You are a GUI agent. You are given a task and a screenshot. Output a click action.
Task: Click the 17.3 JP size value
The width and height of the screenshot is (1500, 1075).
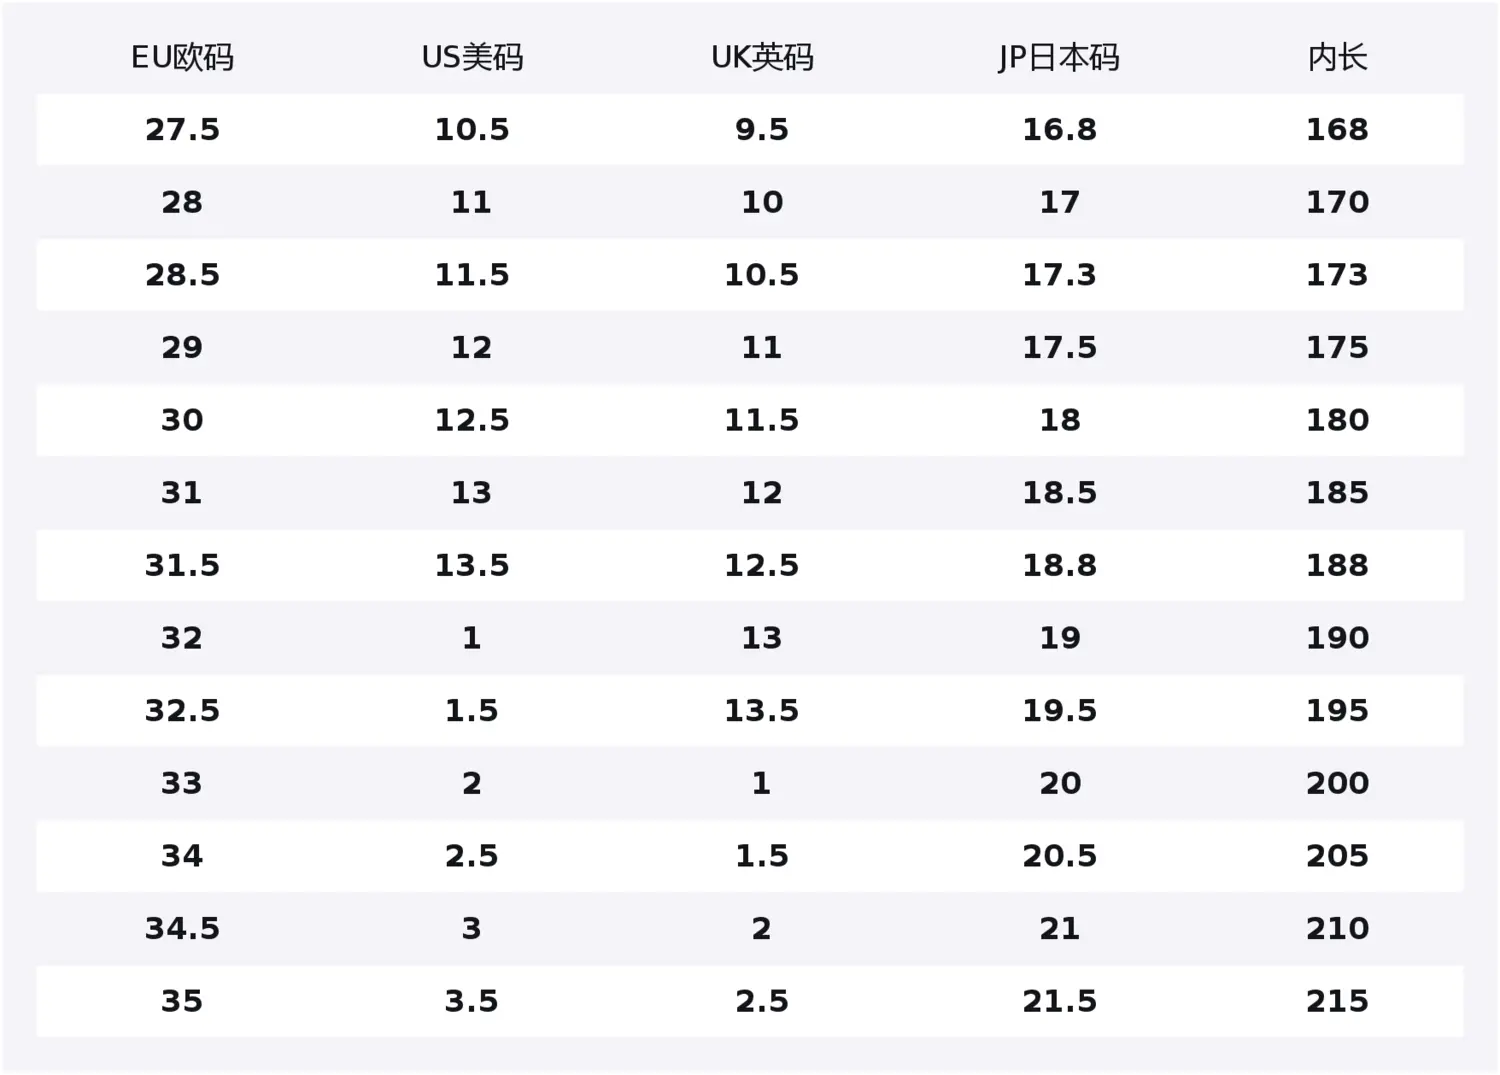1059,275
